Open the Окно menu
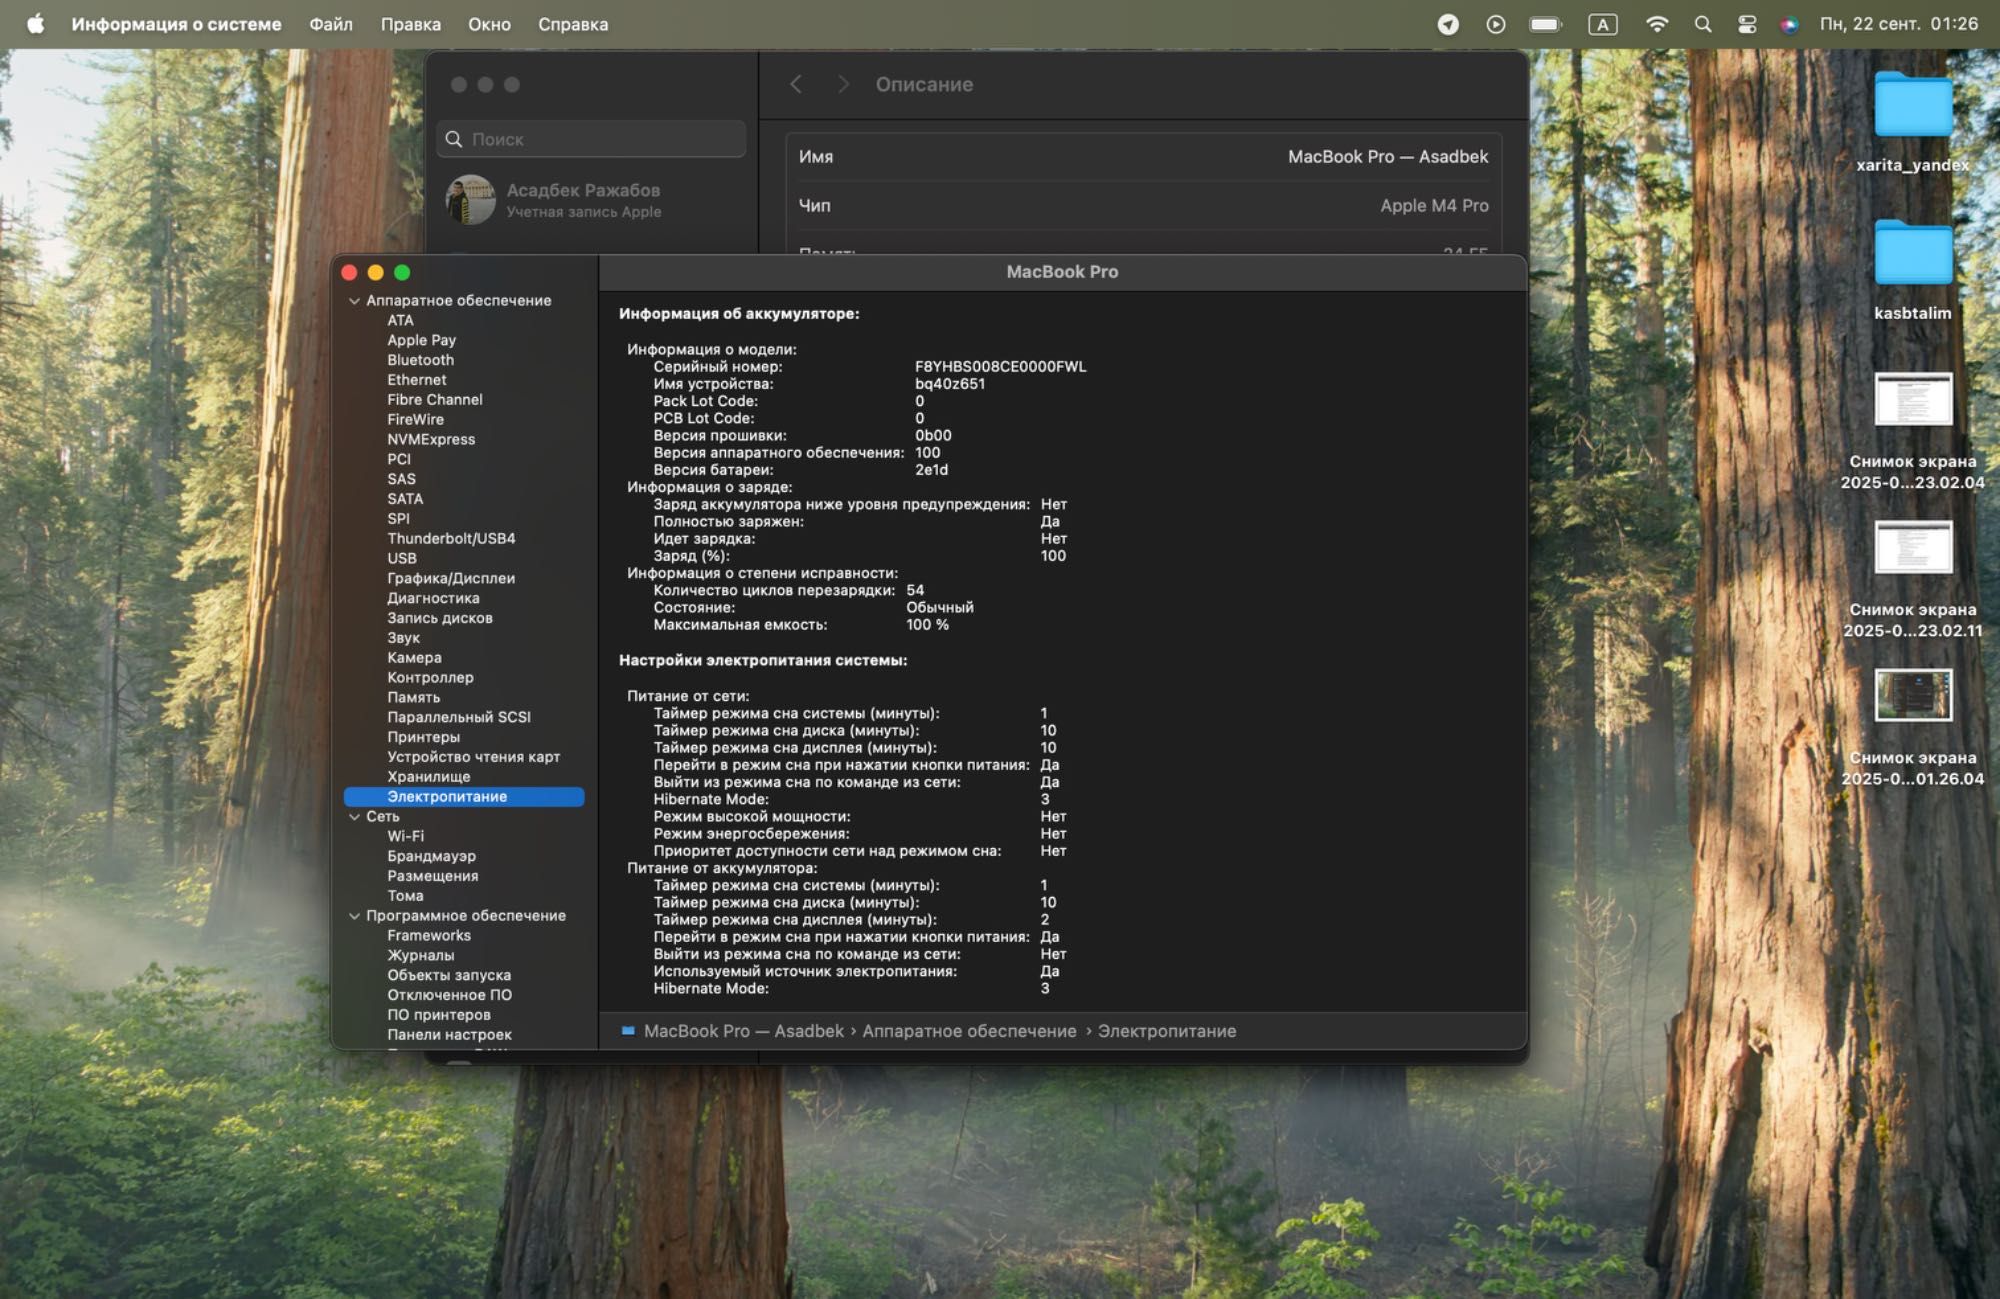The width and height of the screenshot is (2000, 1299). coord(489,24)
